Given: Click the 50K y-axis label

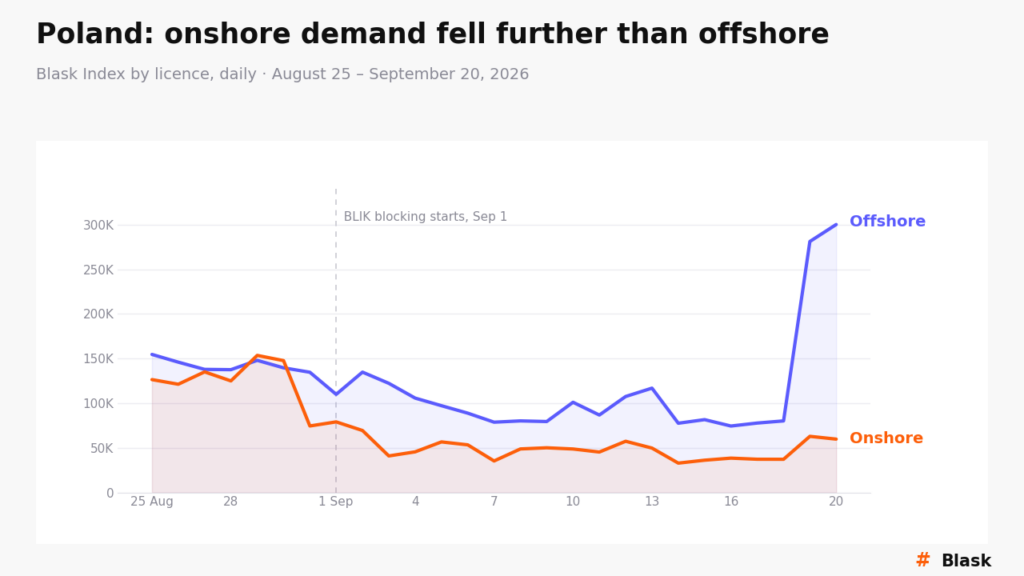Looking at the screenshot, I should click(x=102, y=449).
